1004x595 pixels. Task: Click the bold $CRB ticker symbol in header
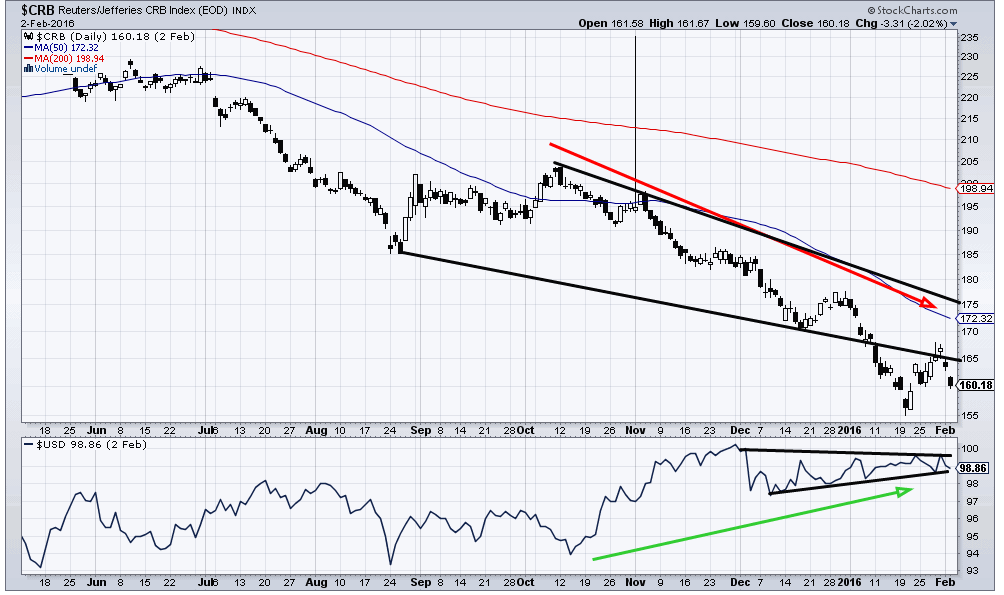coord(38,10)
